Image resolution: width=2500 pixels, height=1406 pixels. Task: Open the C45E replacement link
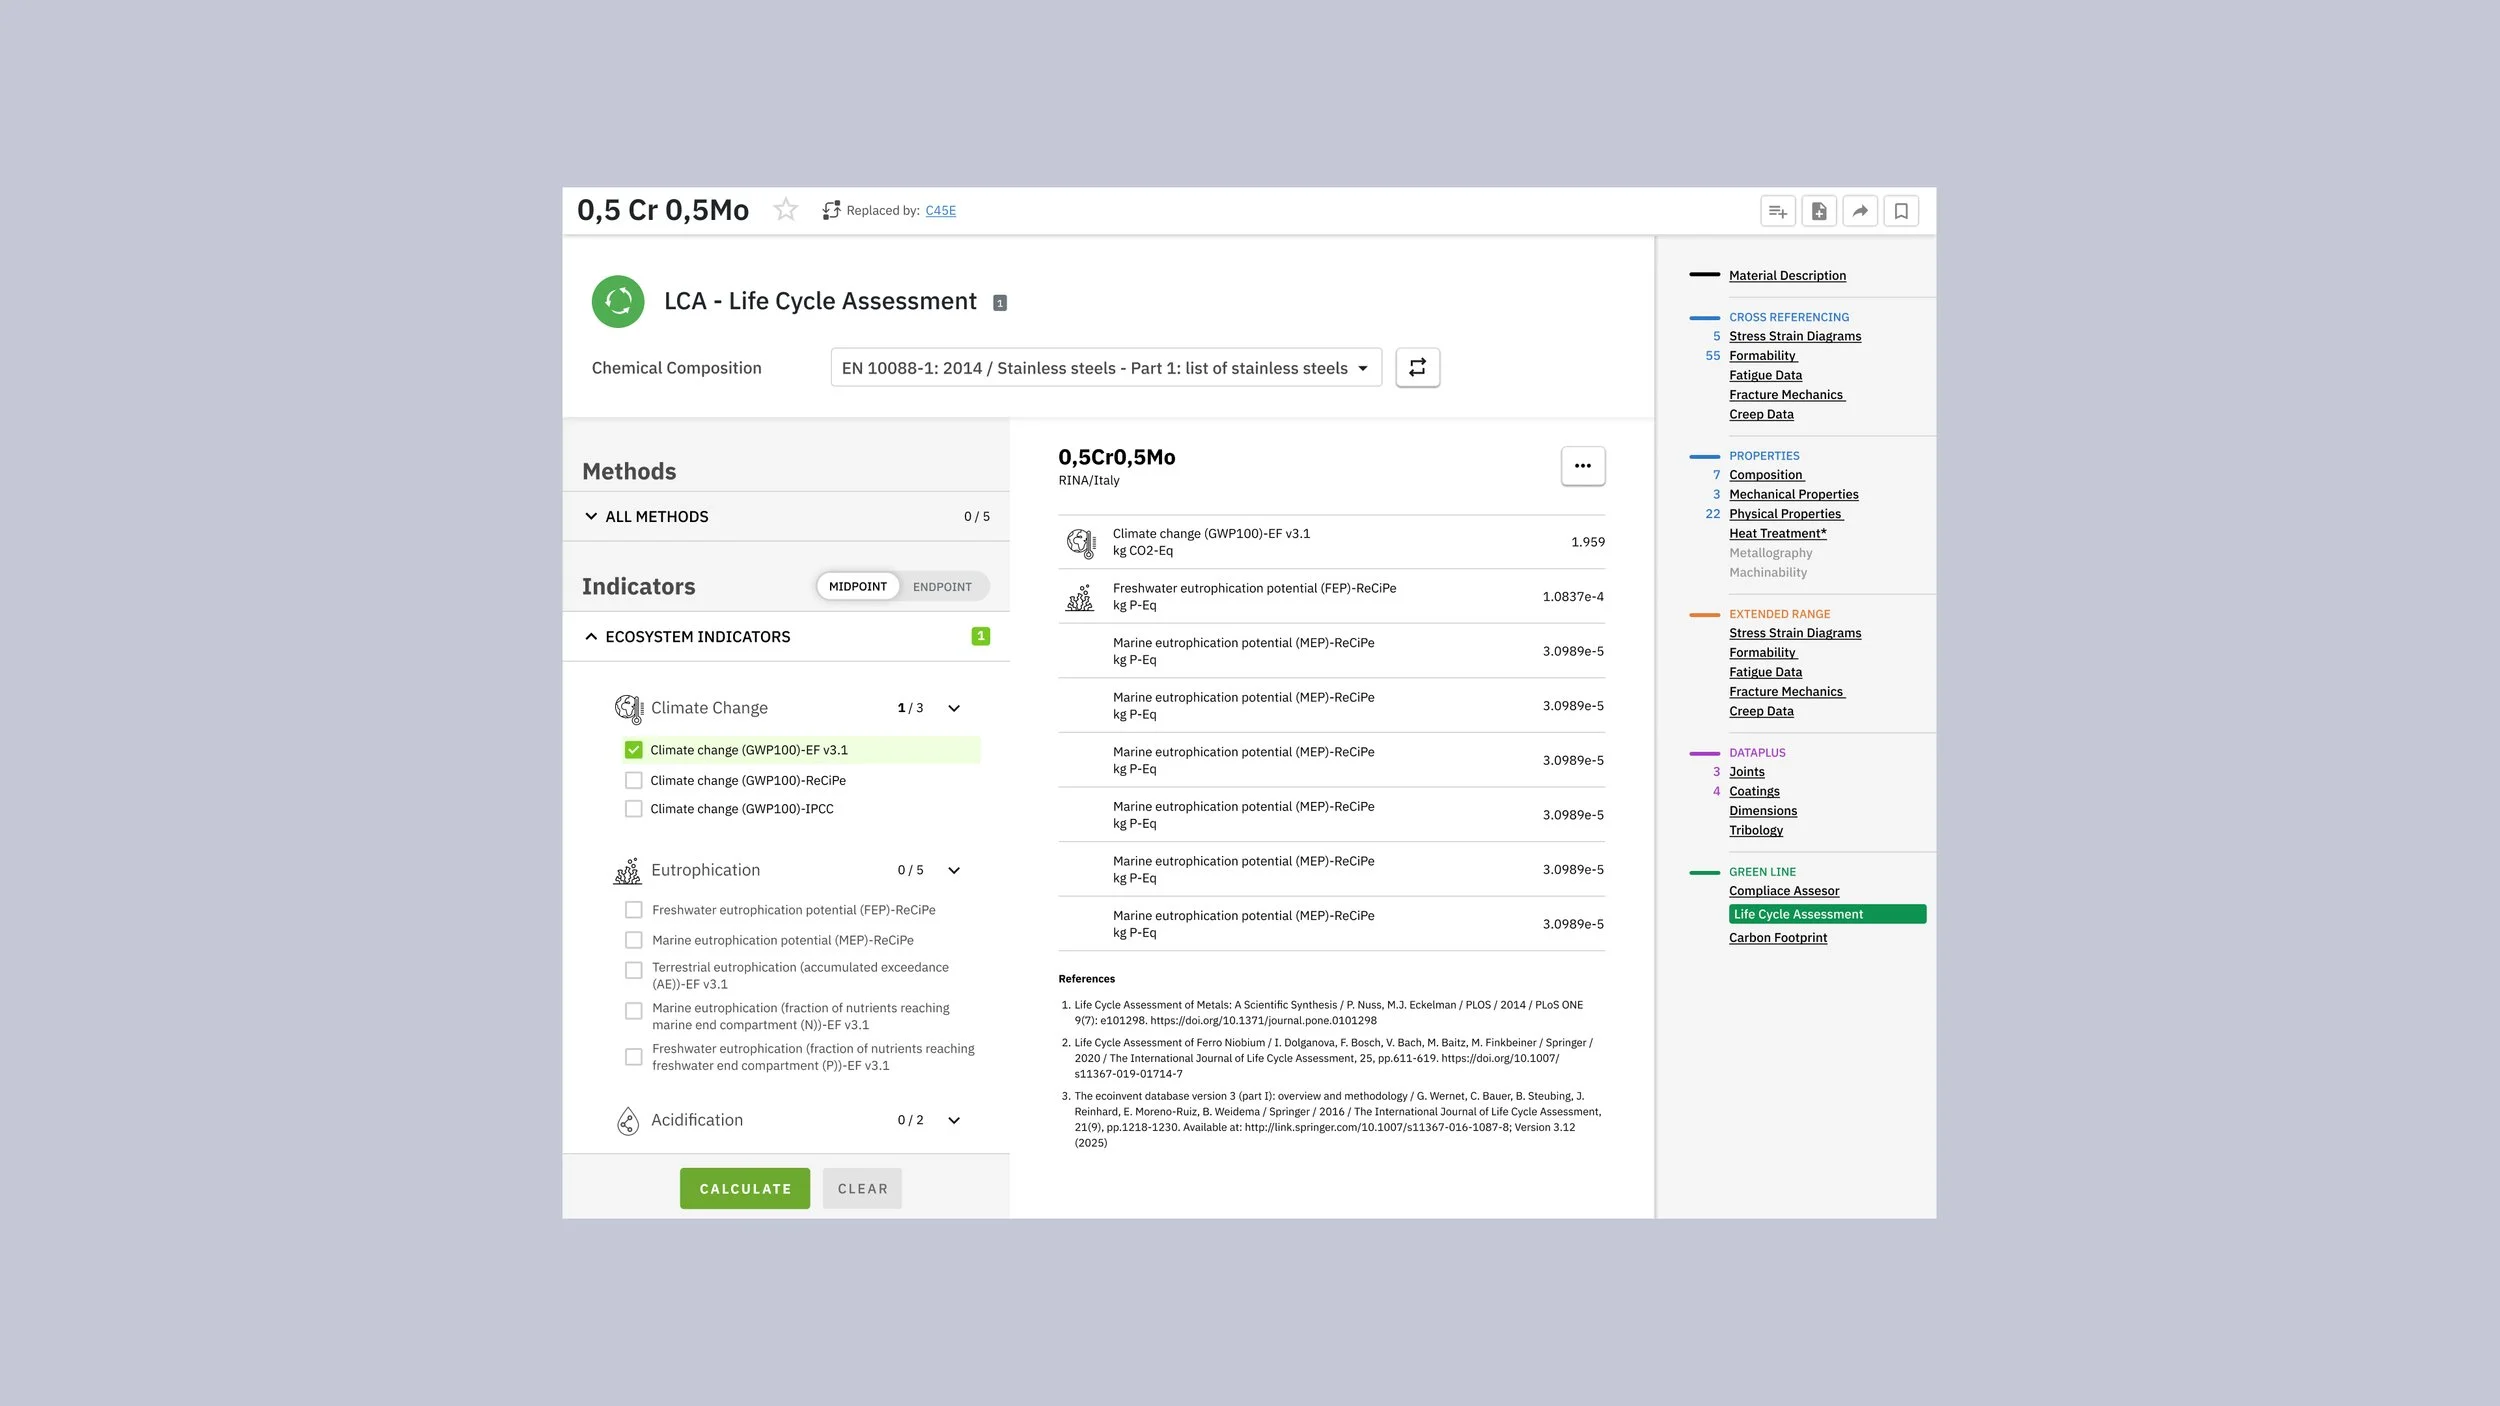(940, 211)
